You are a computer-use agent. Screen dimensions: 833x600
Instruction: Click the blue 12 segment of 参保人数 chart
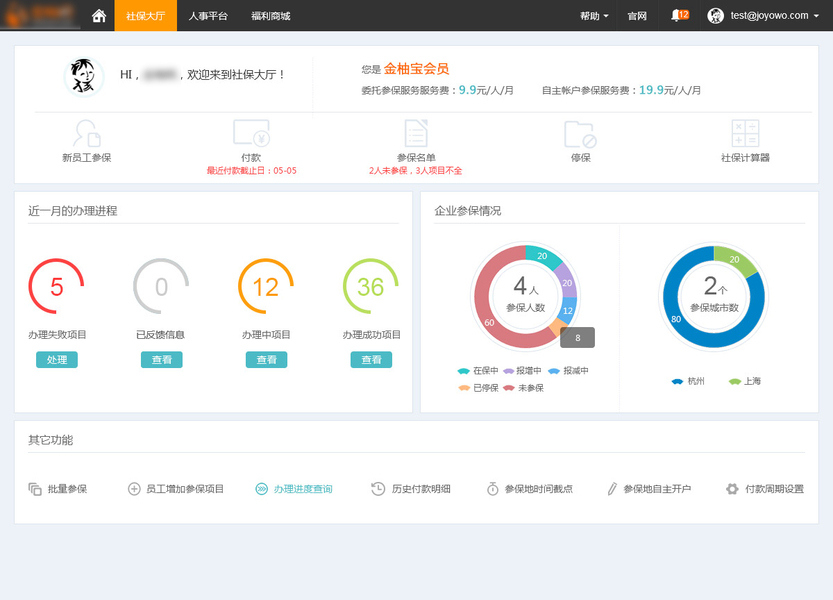[x=568, y=311]
